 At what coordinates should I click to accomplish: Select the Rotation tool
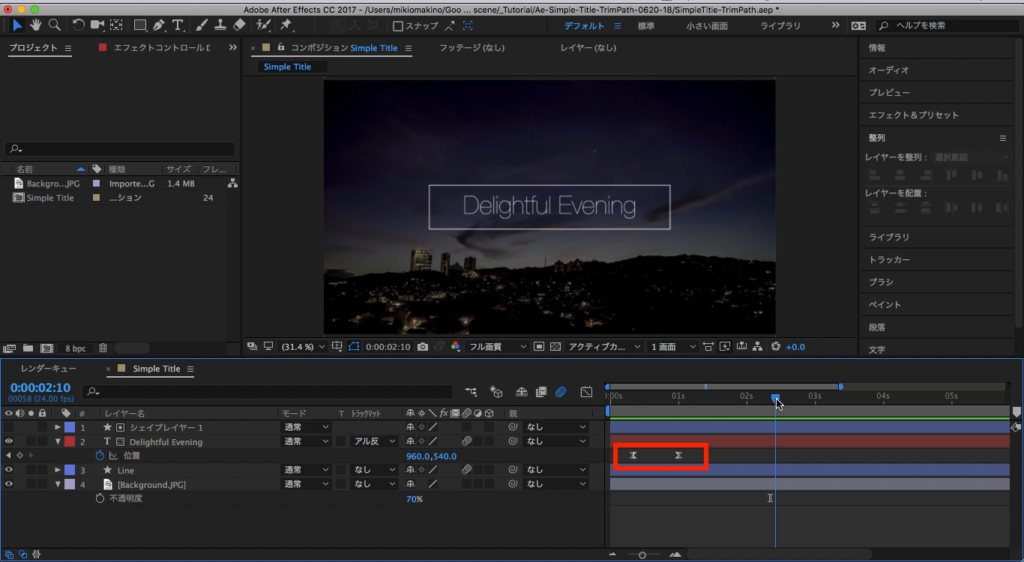77,25
